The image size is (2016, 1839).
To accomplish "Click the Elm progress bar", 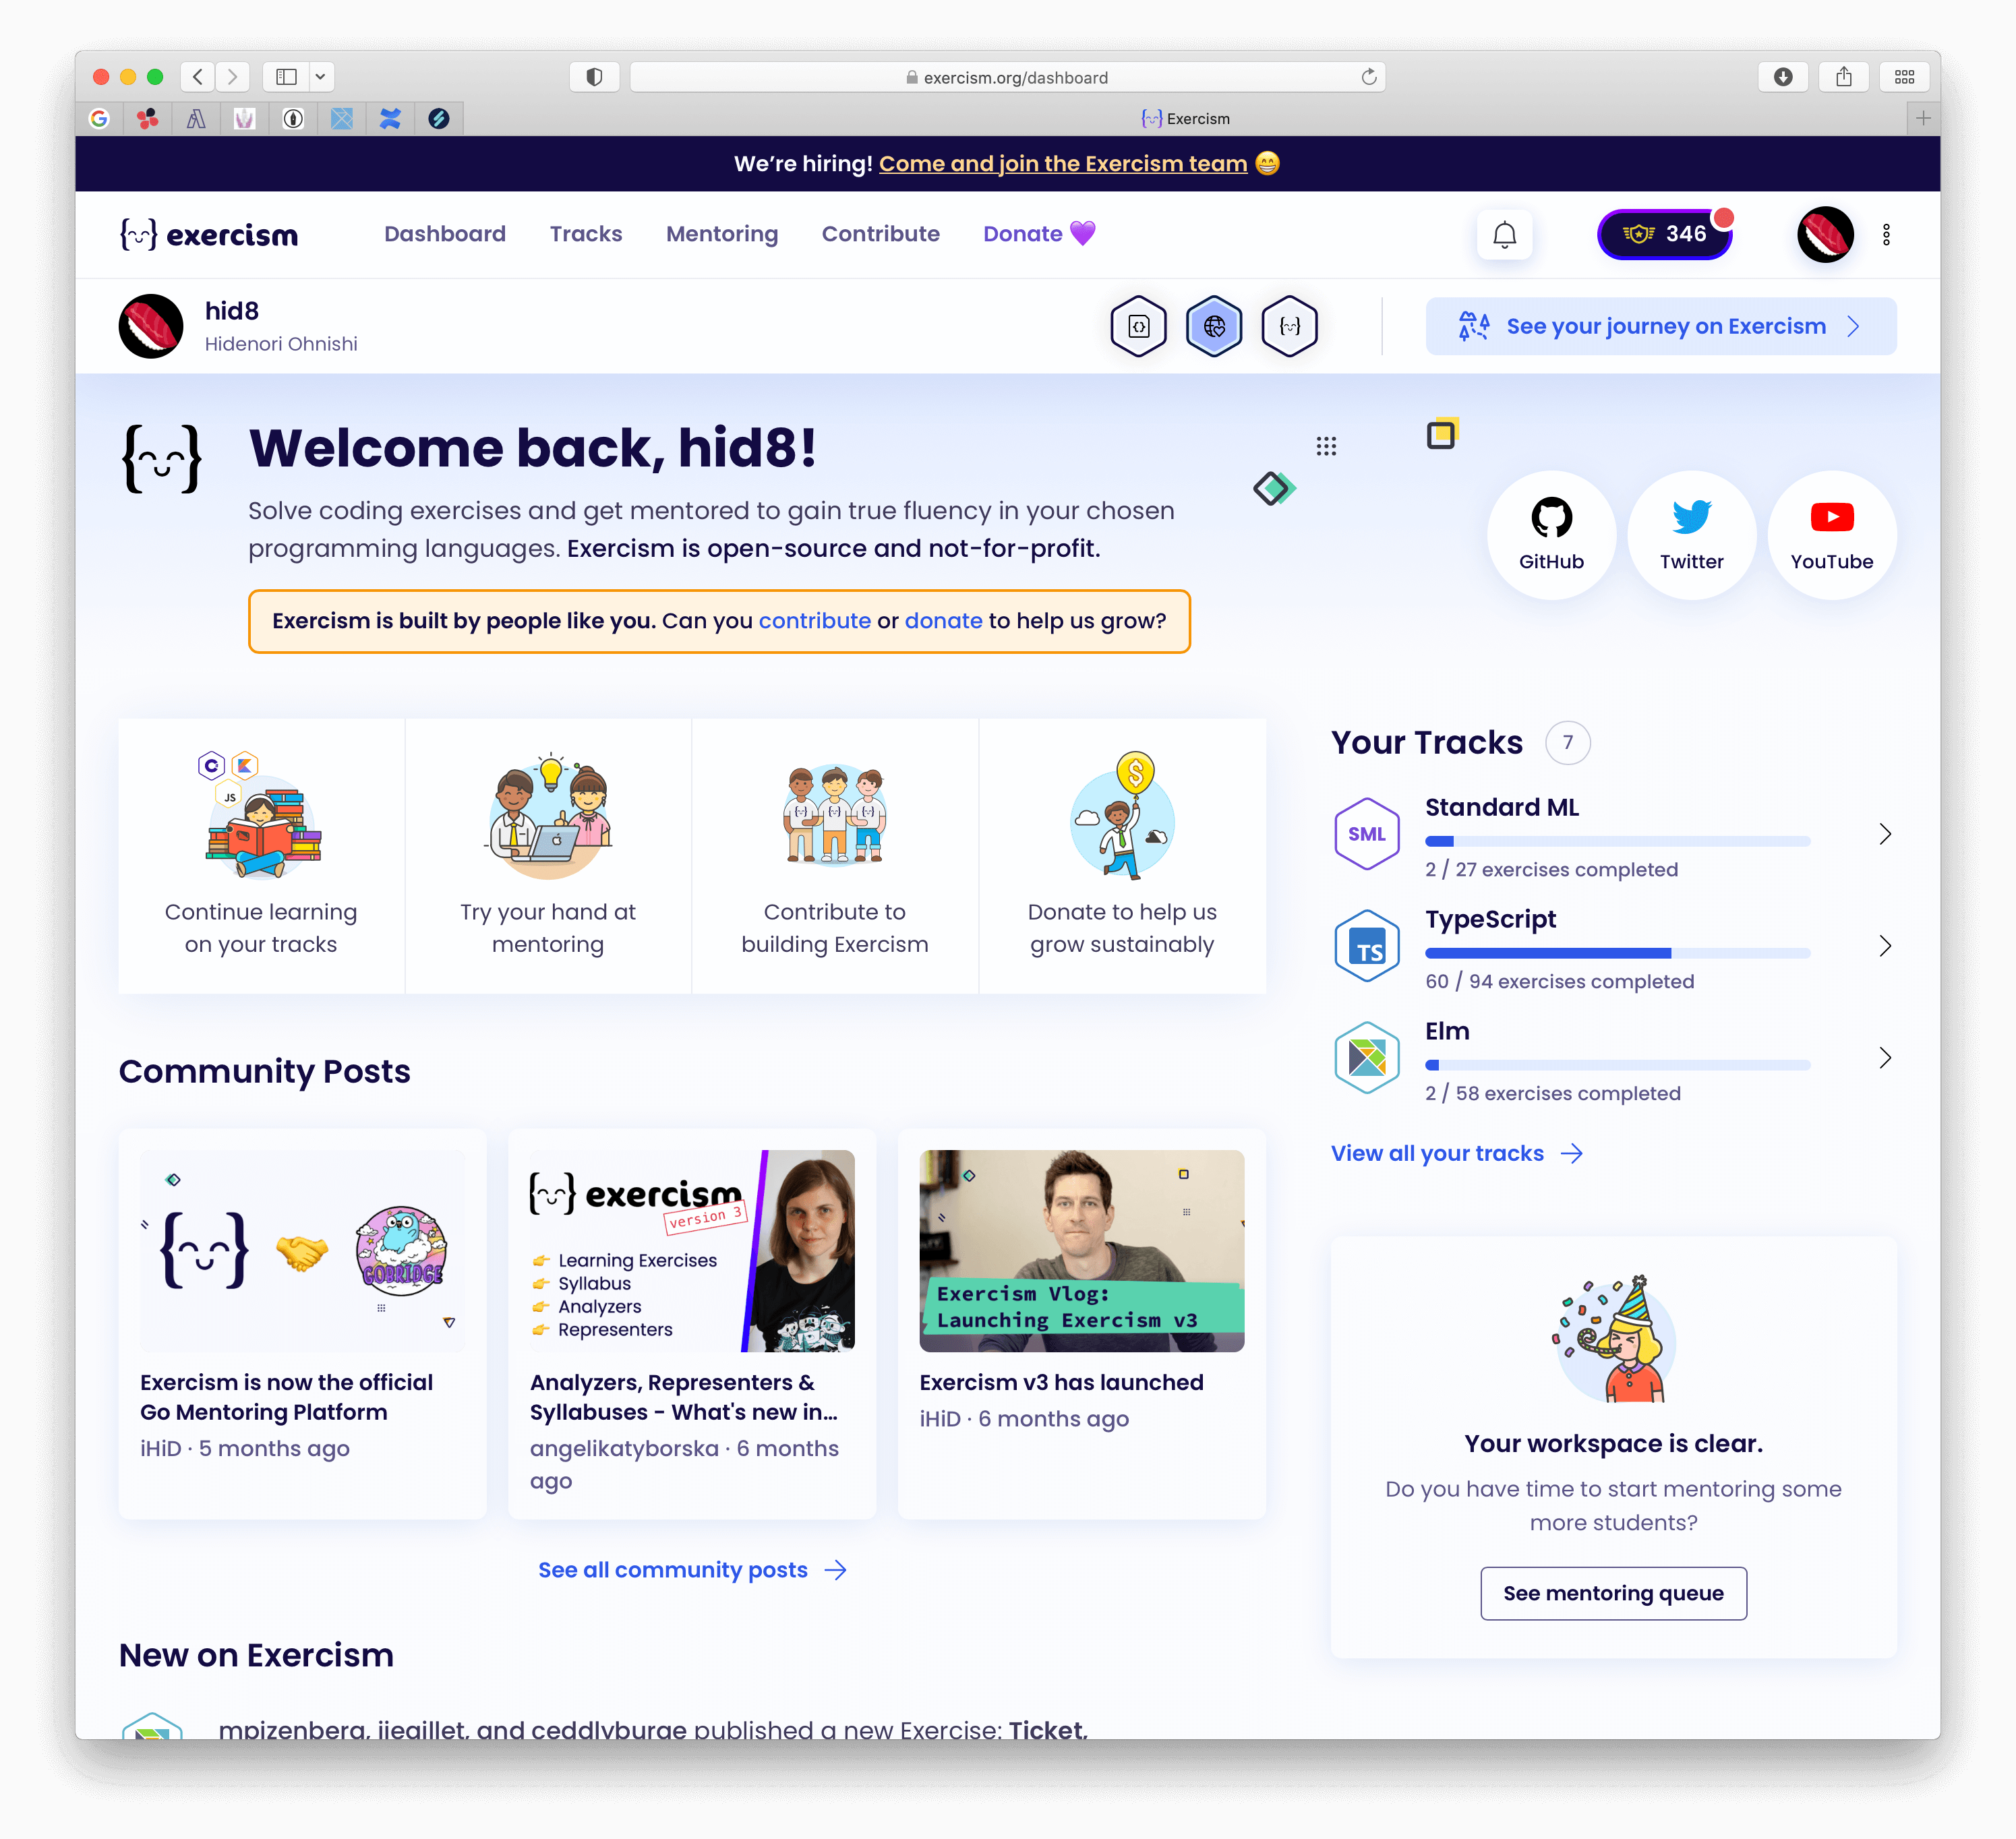I will pos(1617,1065).
